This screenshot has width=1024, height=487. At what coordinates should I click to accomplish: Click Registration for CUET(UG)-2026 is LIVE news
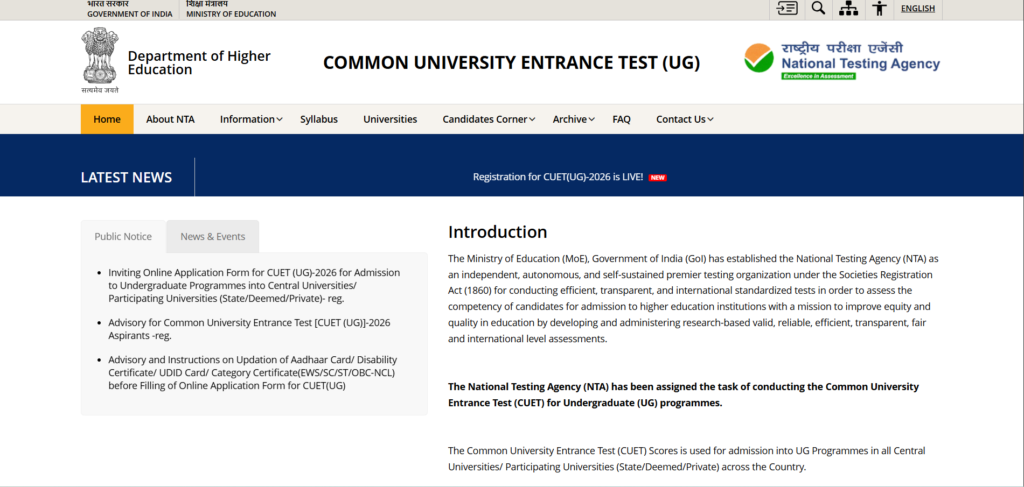coord(558,177)
